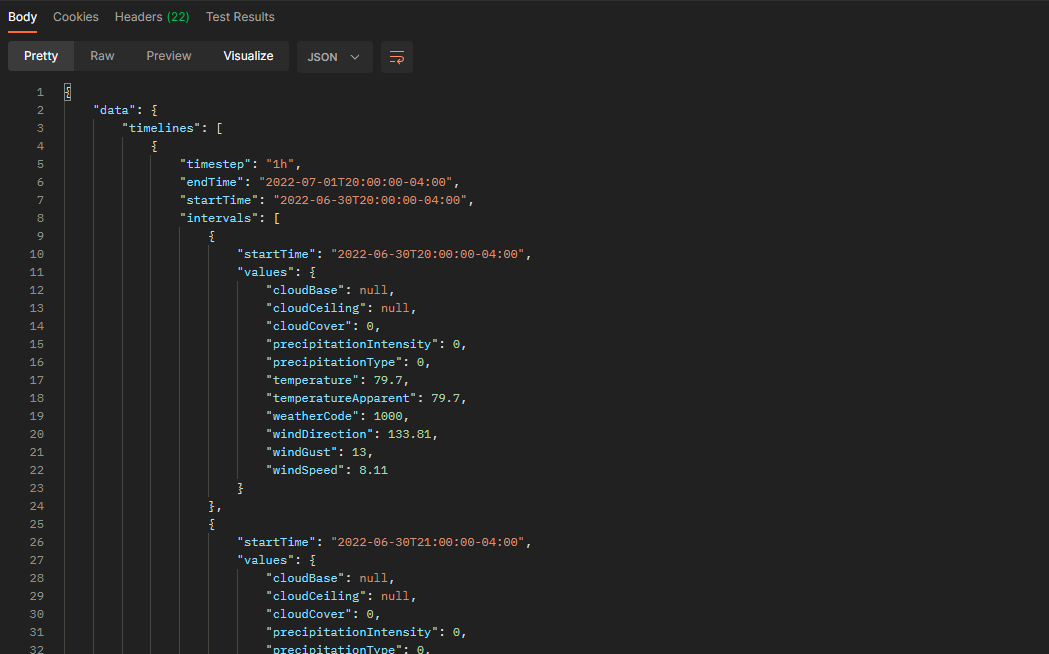Viewport: 1049px width, 654px height.
Task: Switch to the Test Results tab
Action: click(x=240, y=17)
